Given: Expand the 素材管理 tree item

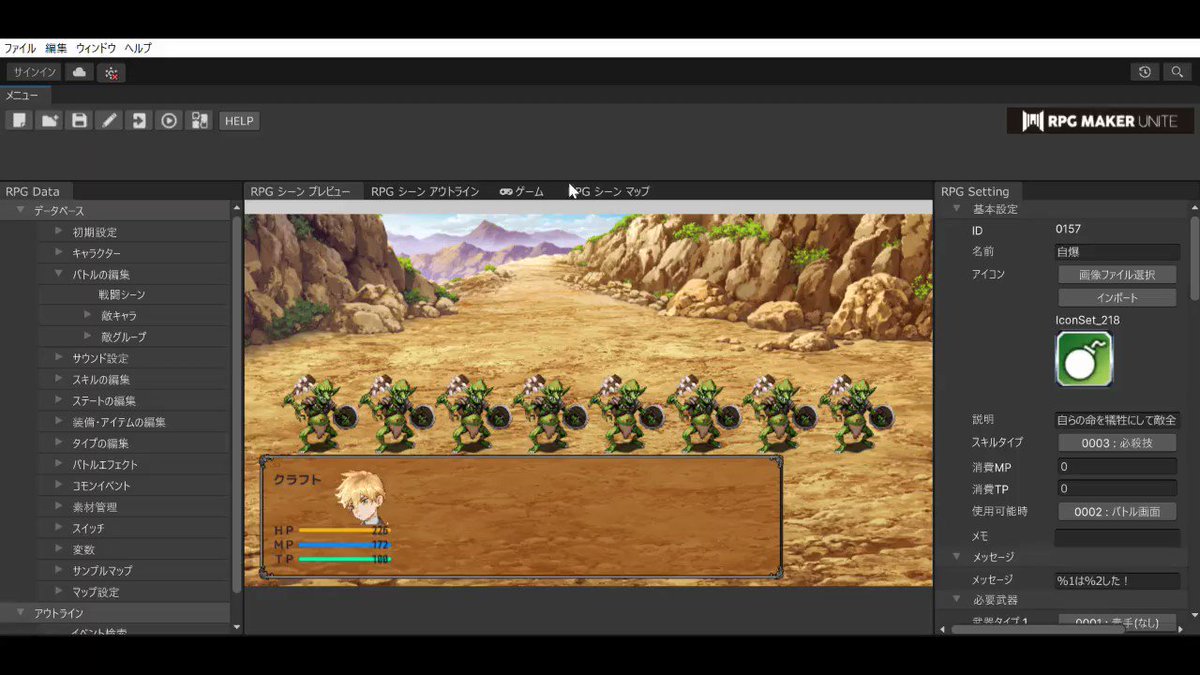Looking at the screenshot, I should click(x=59, y=507).
